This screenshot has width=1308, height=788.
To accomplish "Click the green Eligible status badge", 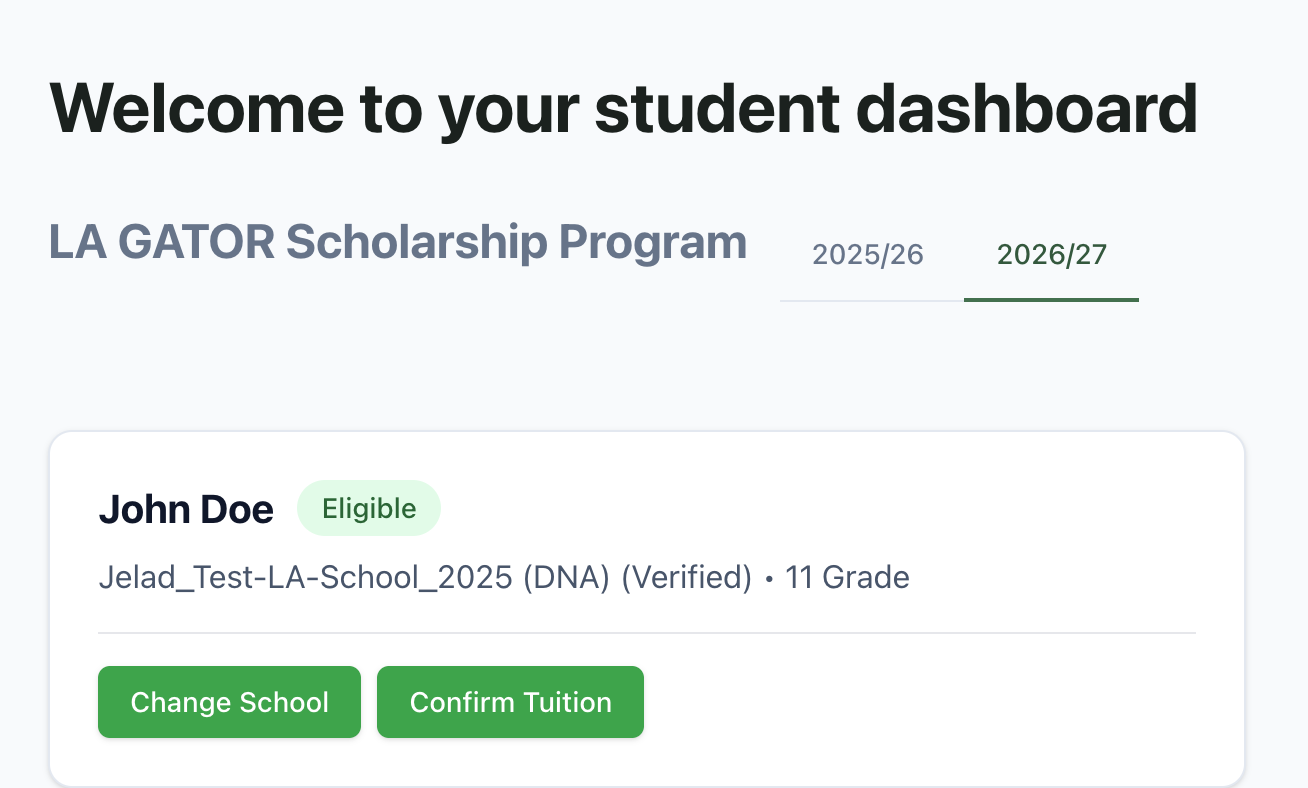I will 369,509.
